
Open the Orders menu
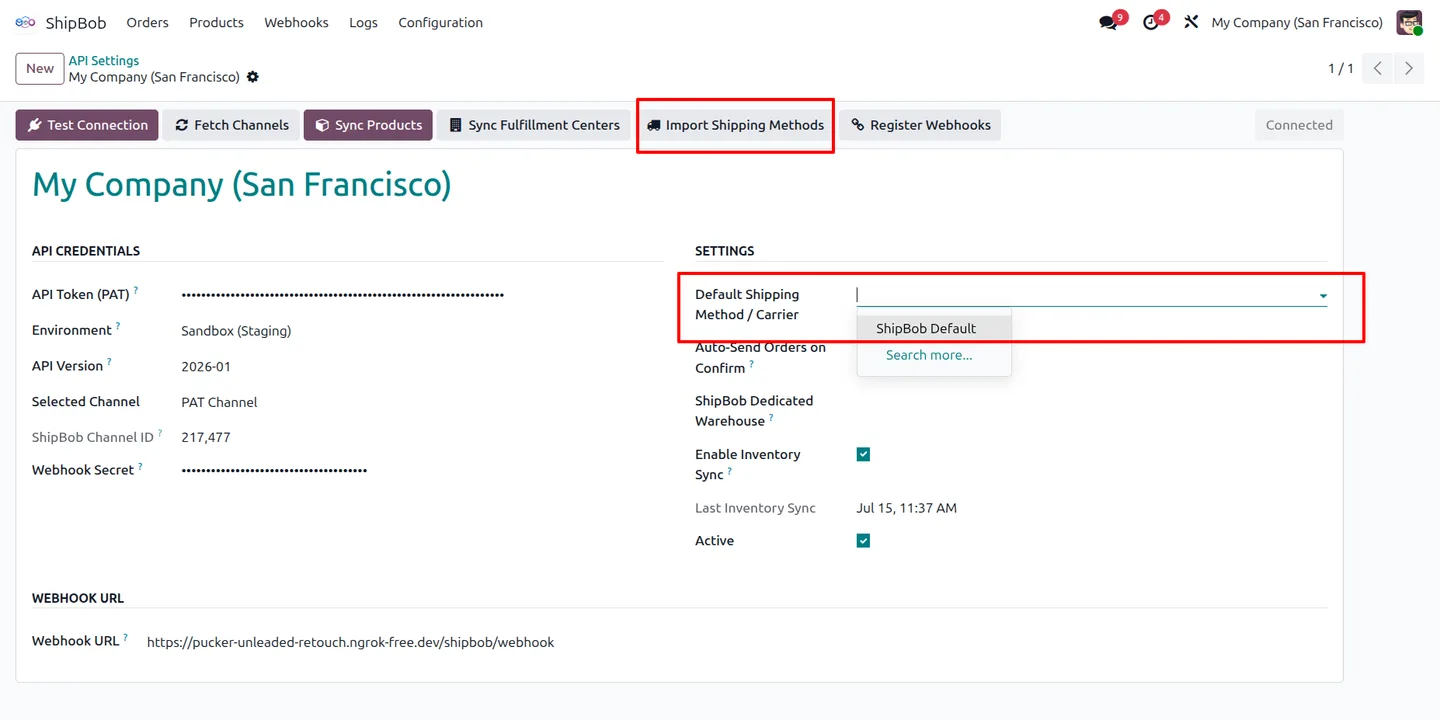pos(147,22)
